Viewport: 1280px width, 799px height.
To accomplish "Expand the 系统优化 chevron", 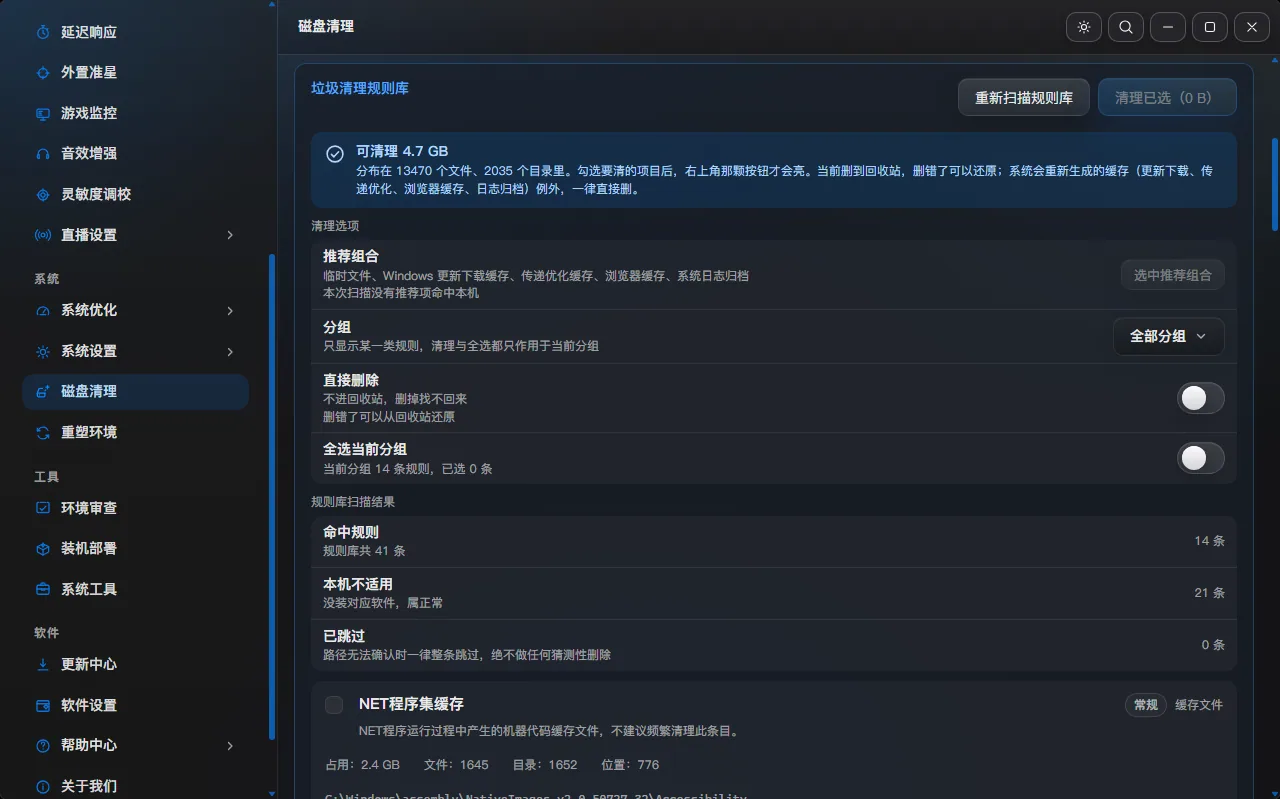I will point(230,311).
